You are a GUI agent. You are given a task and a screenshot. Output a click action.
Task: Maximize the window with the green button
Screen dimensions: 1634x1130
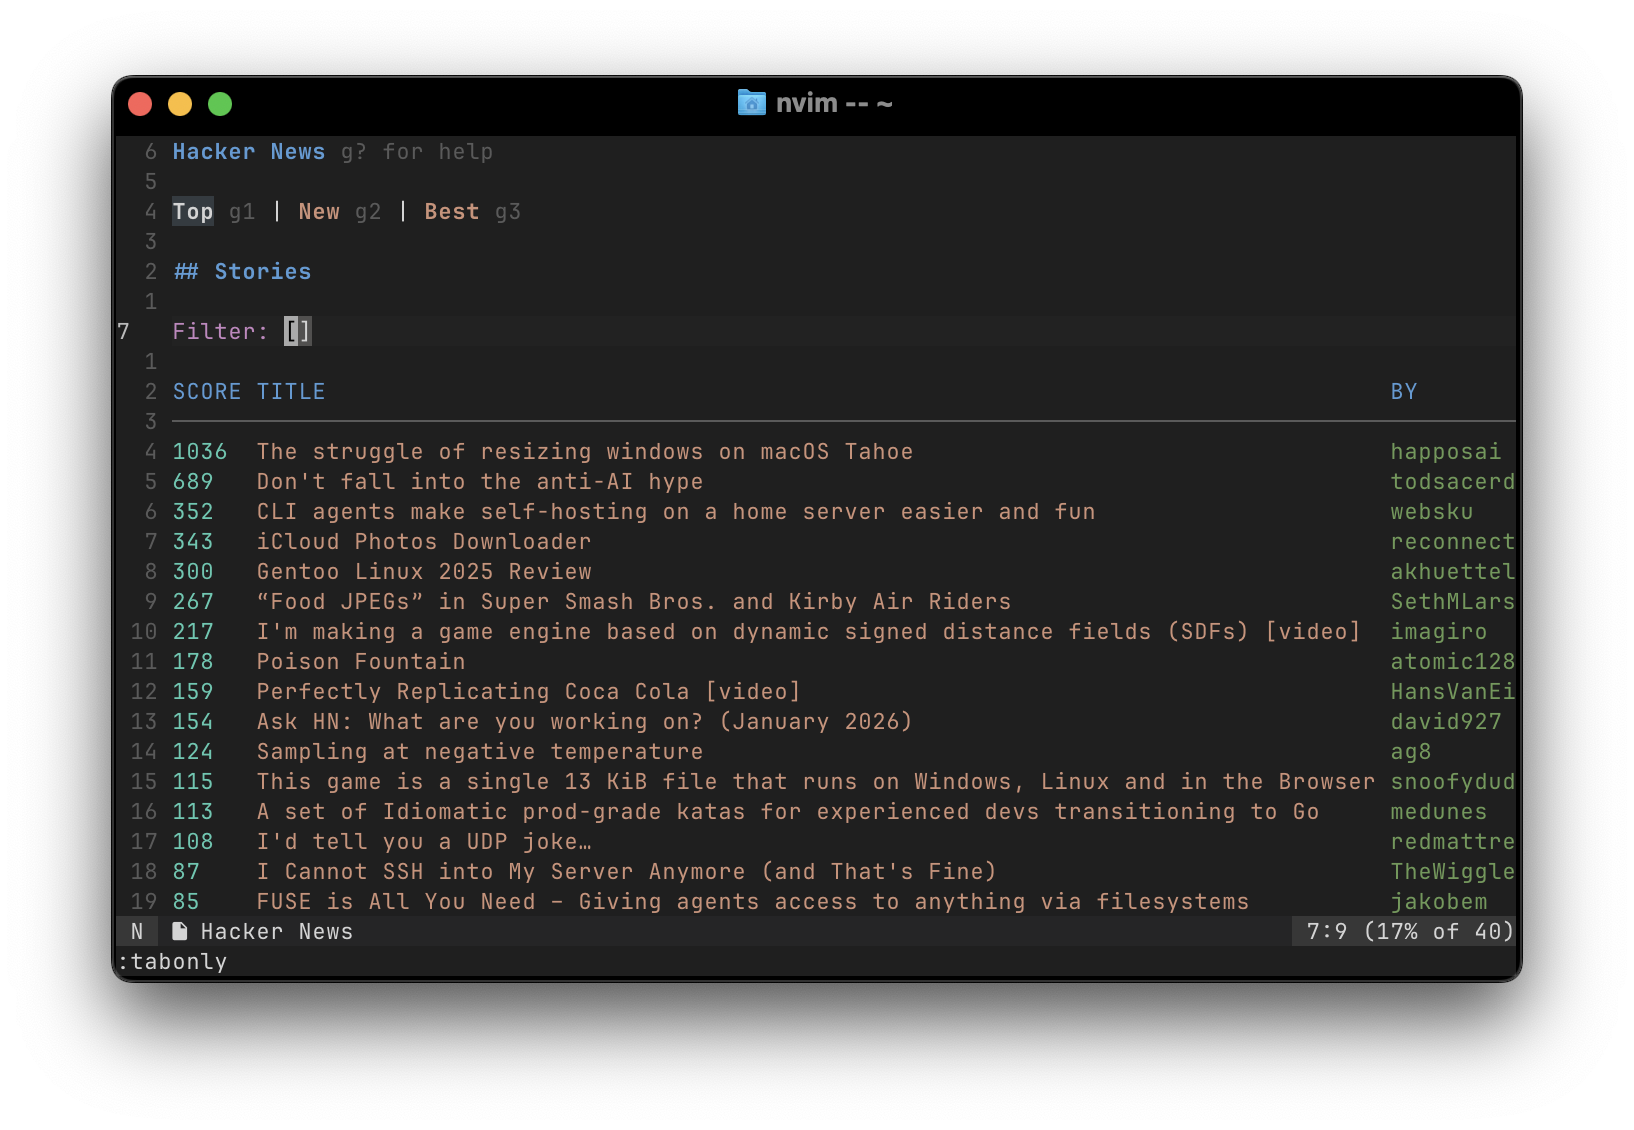220,104
